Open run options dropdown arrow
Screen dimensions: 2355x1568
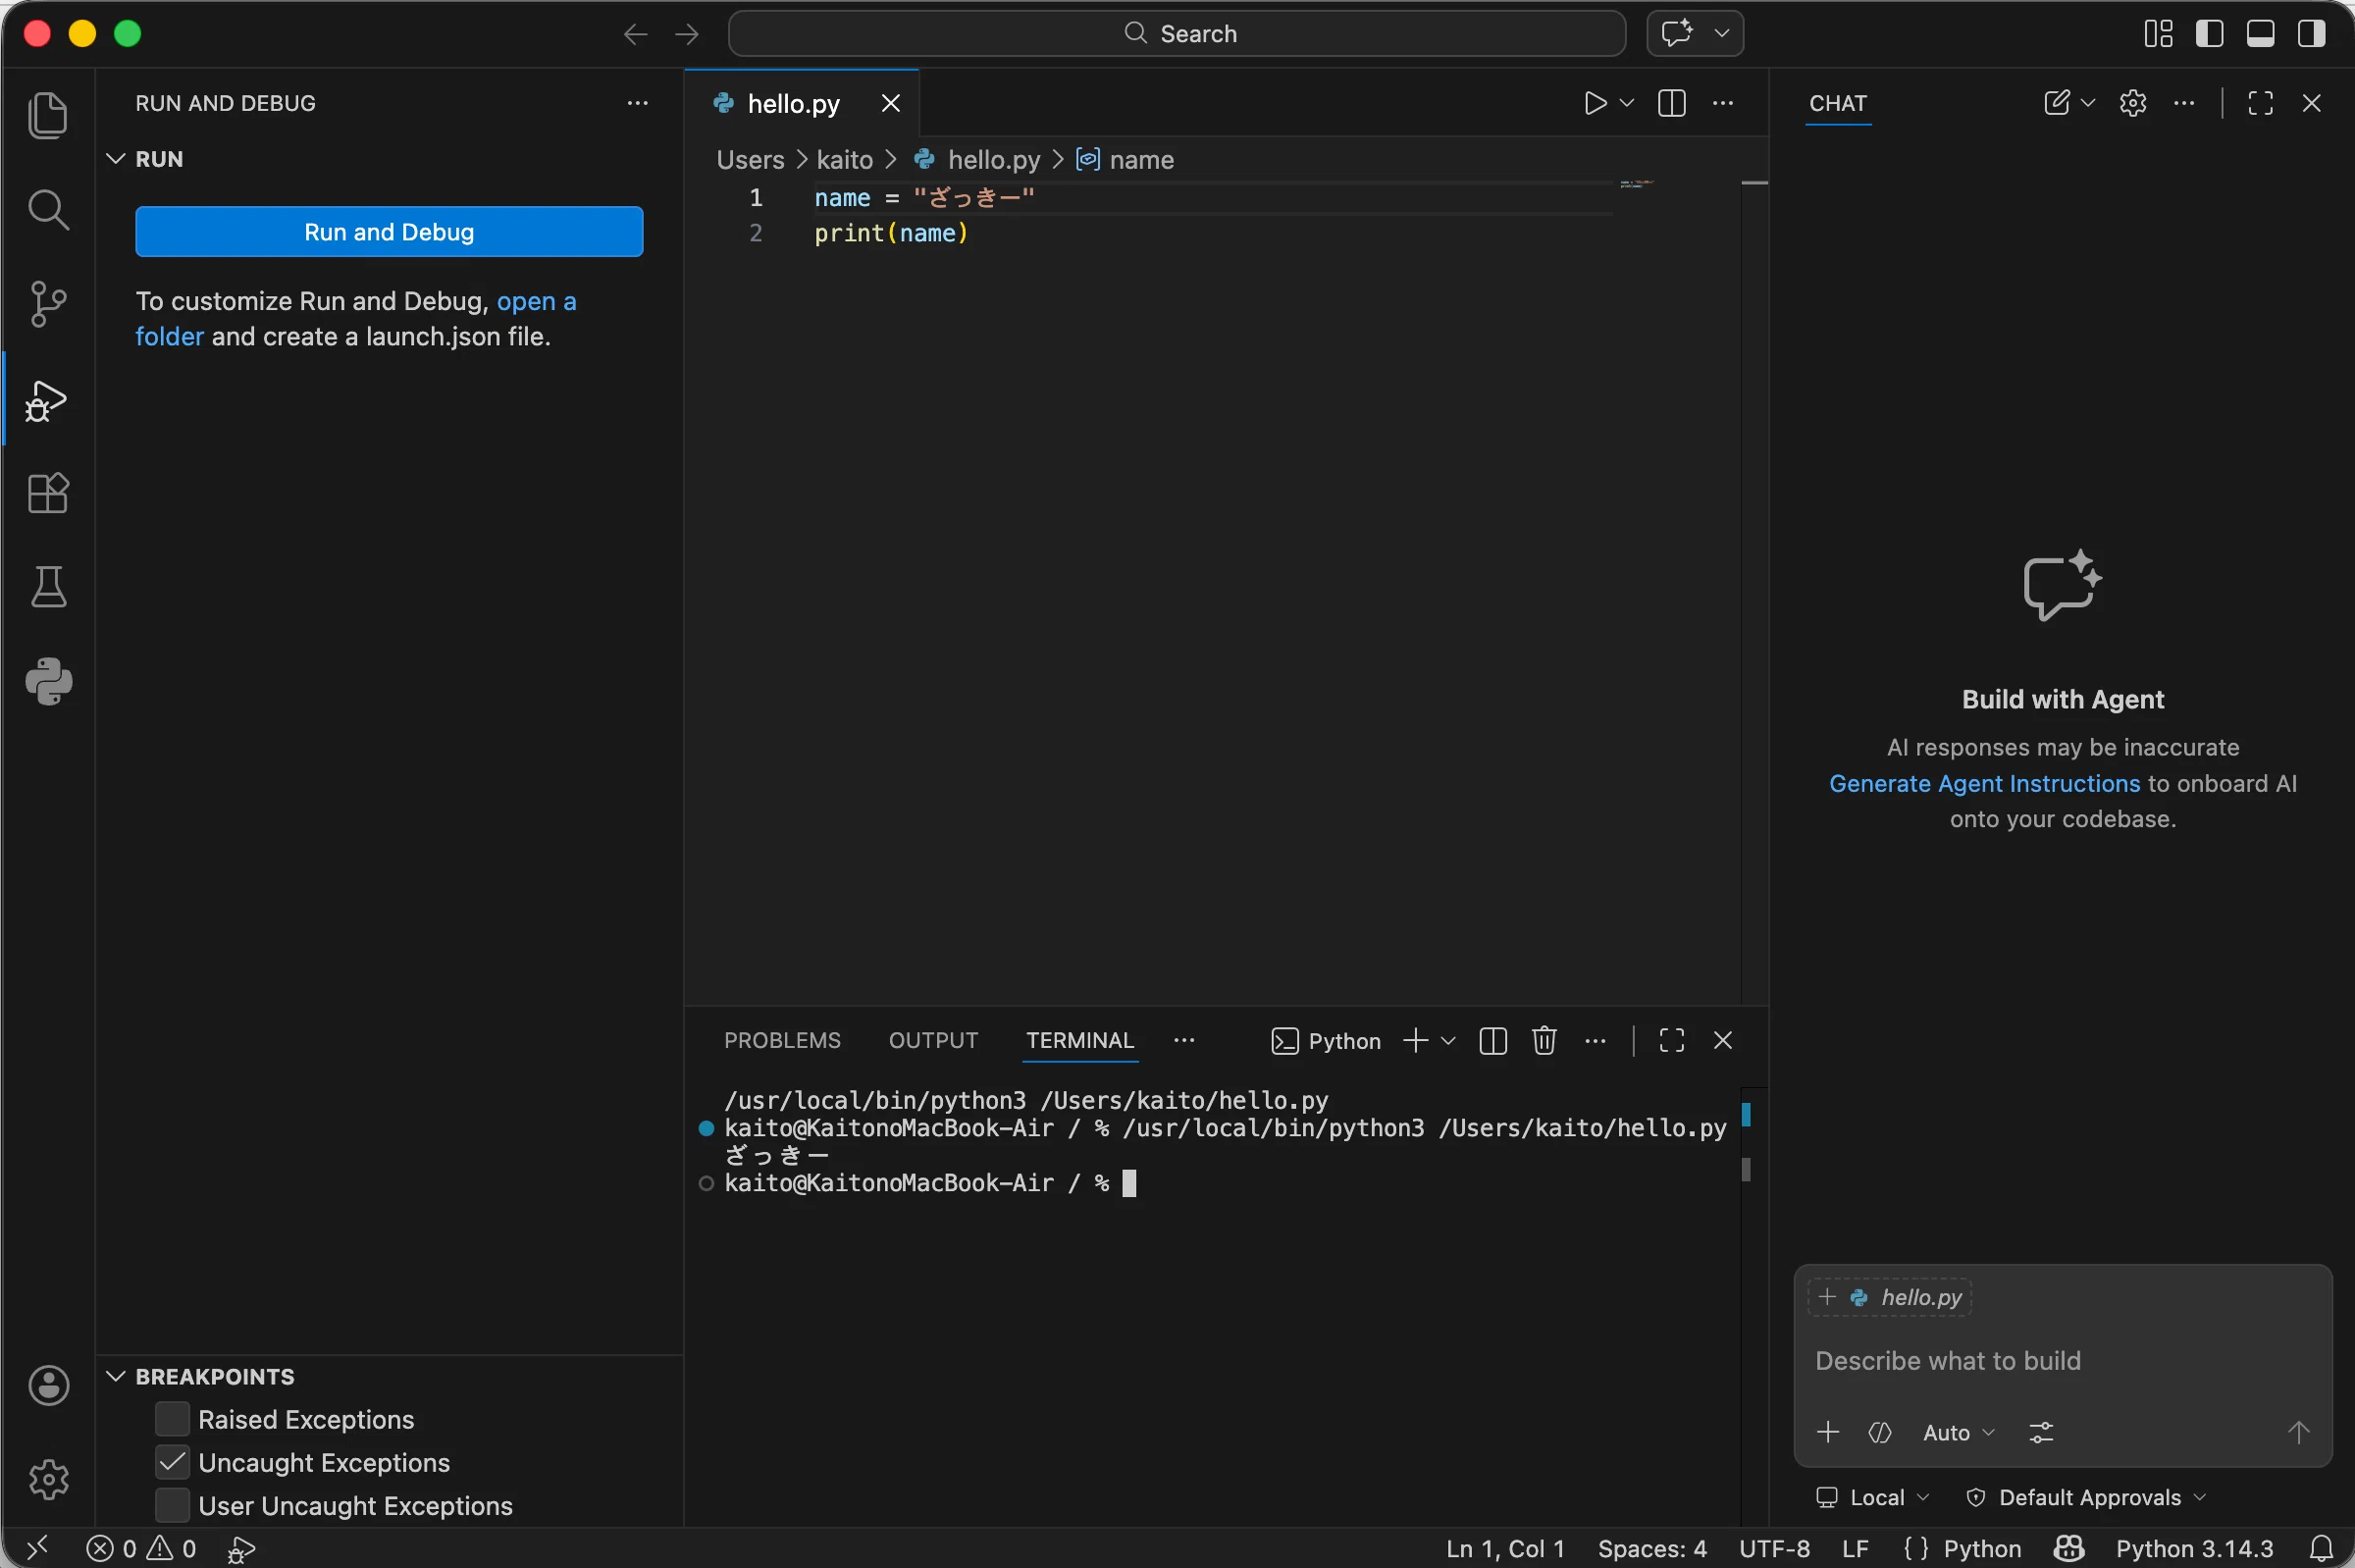[1626, 103]
